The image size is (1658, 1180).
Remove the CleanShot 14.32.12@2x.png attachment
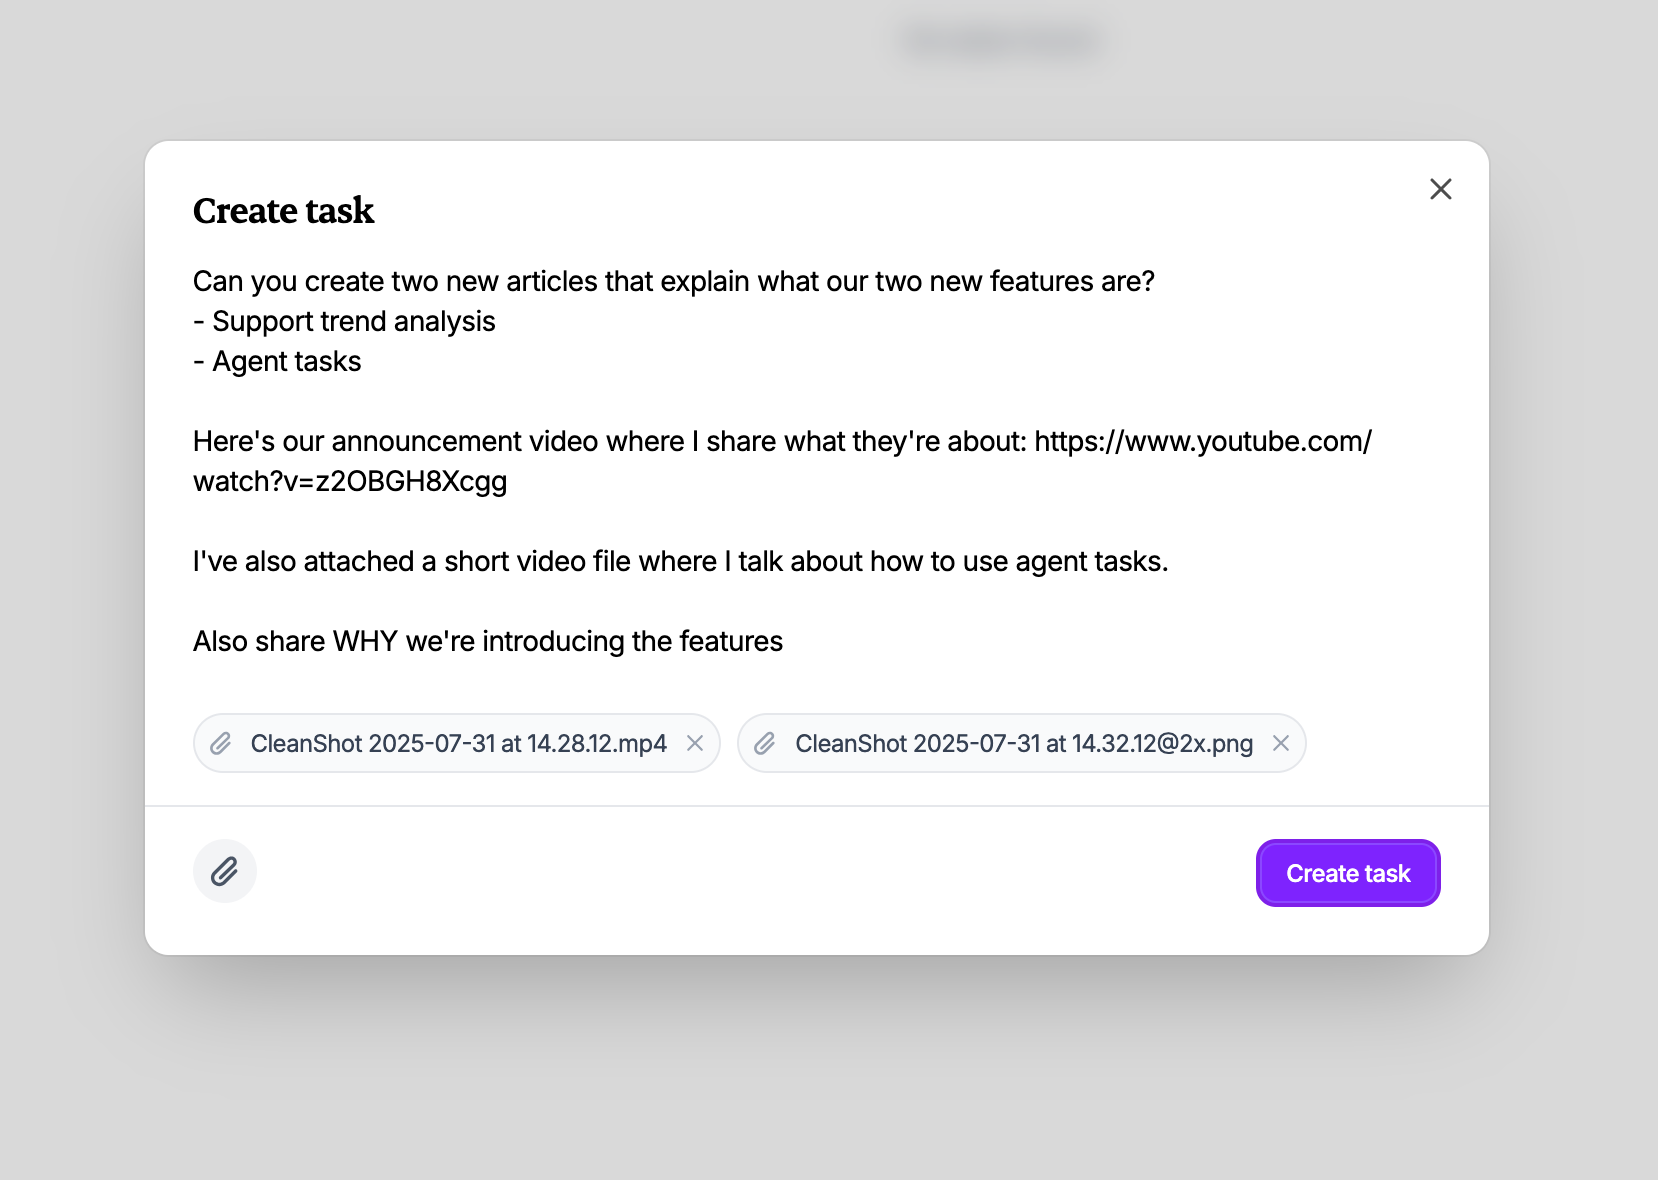pos(1280,743)
